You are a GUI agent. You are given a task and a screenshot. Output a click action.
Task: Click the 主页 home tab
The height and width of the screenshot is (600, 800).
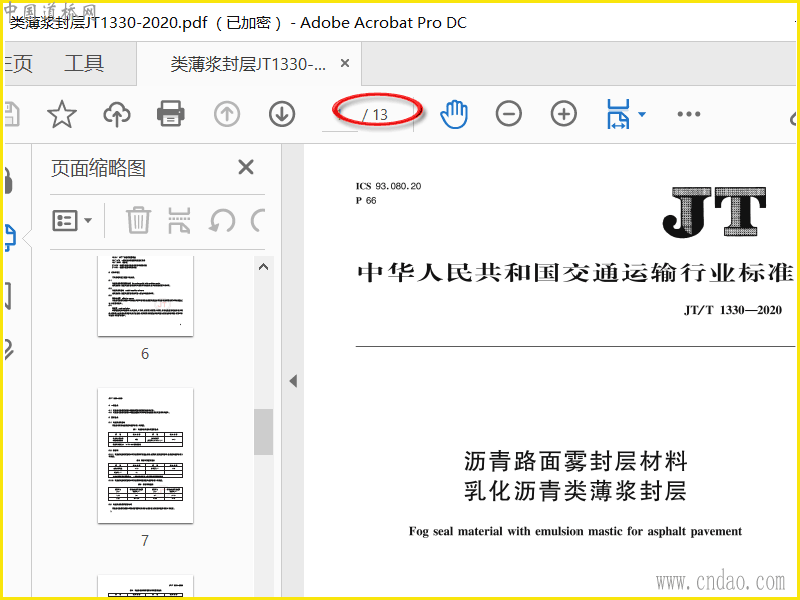(18, 64)
